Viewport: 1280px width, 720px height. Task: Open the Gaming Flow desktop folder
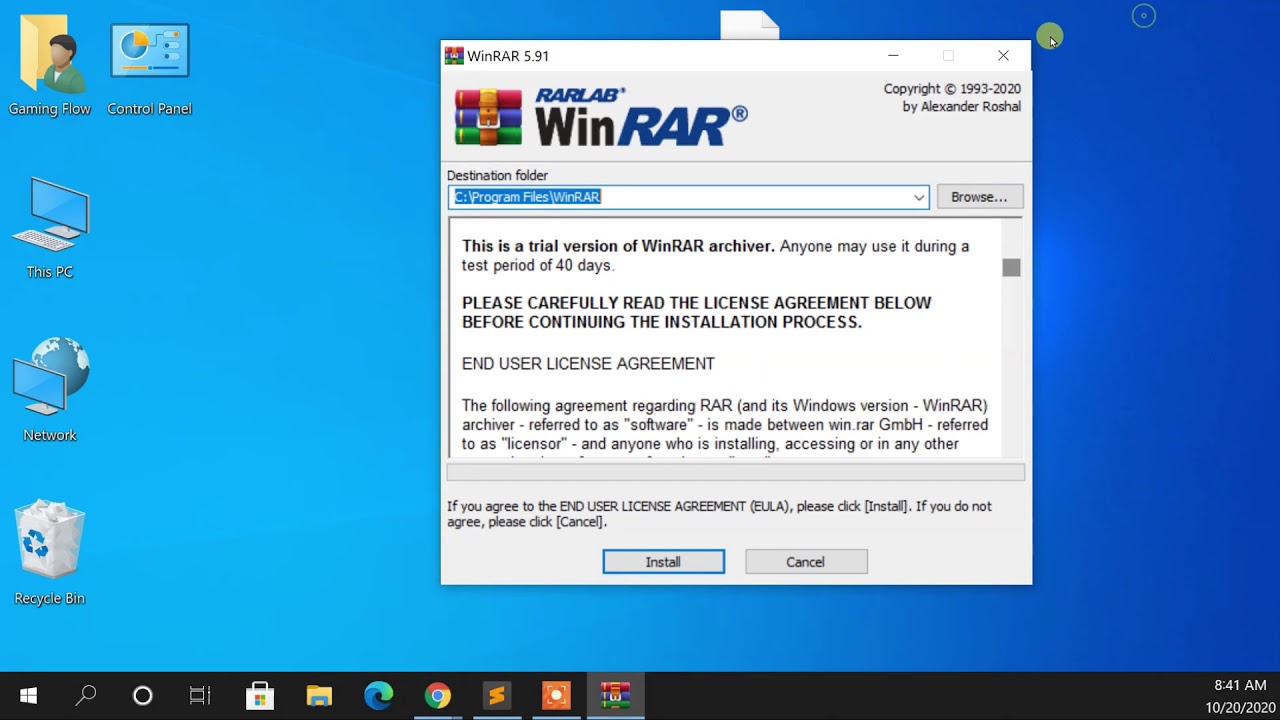tap(50, 66)
